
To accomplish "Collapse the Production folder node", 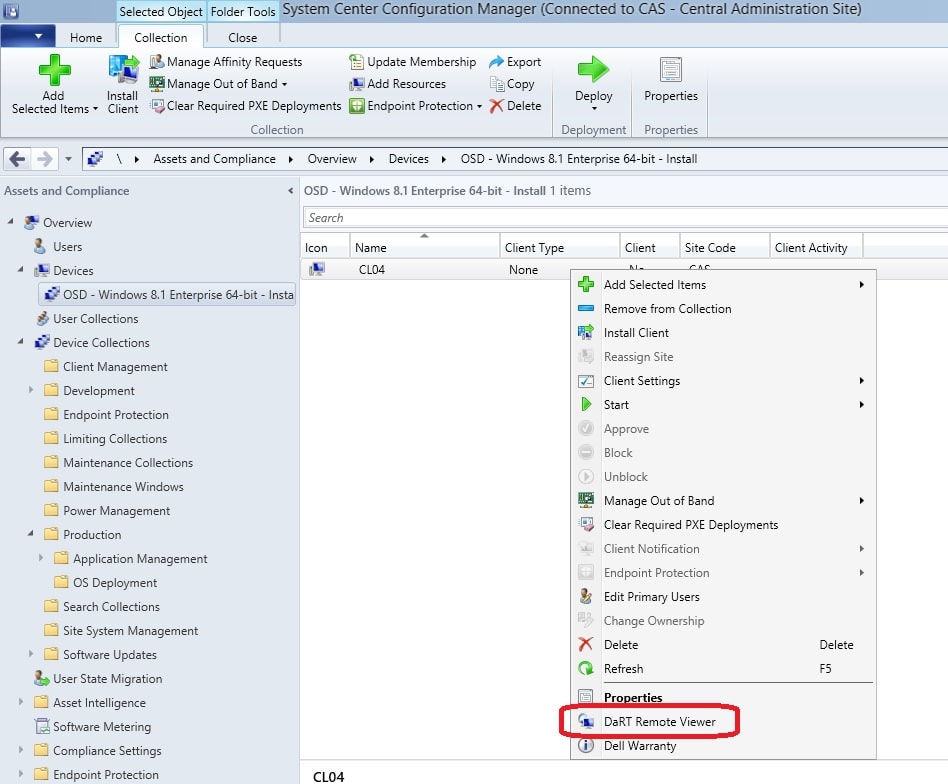I will click(x=30, y=534).
